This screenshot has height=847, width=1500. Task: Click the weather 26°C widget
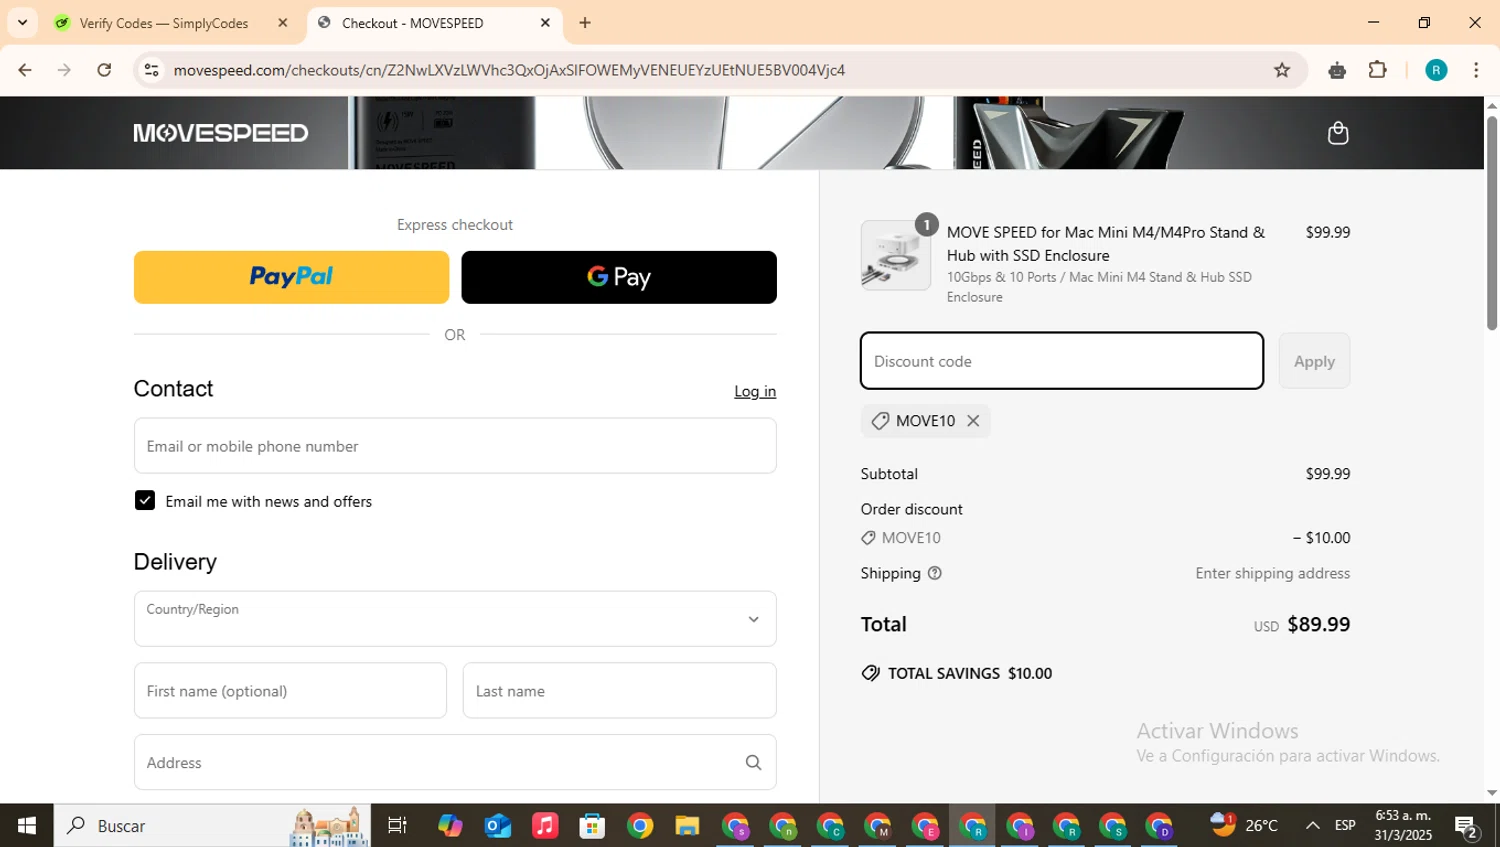click(1245, 825)
